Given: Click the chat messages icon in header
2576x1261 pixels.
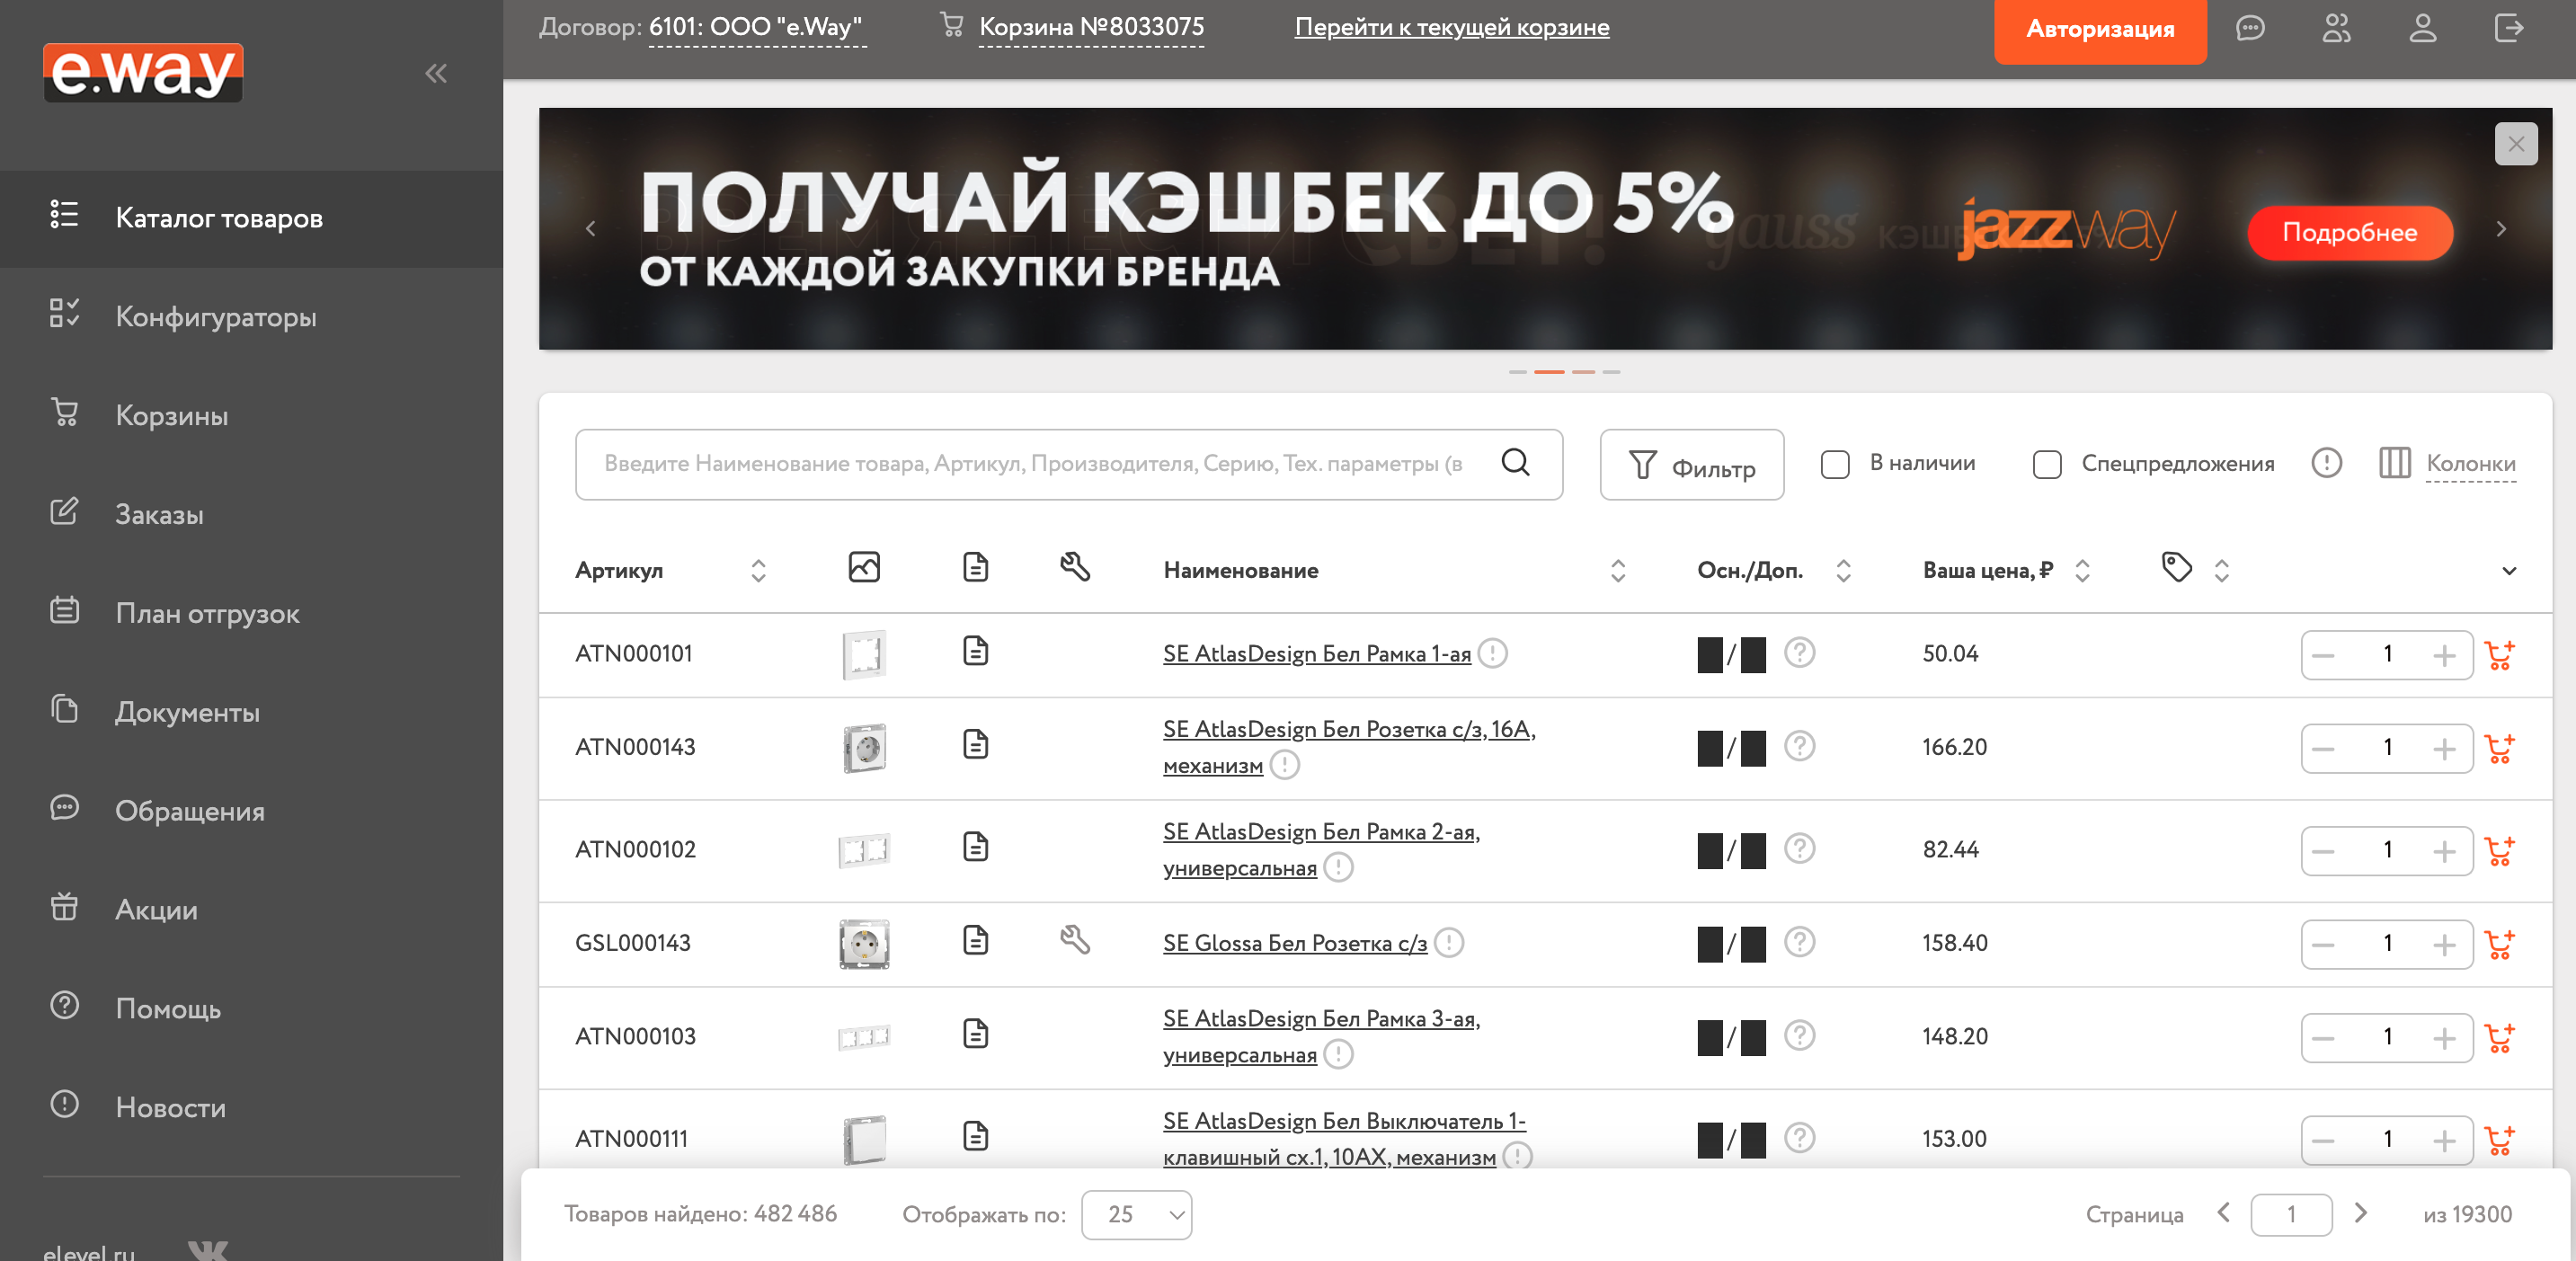Looking at the screenshot, I should click(x=2249, y=29).
